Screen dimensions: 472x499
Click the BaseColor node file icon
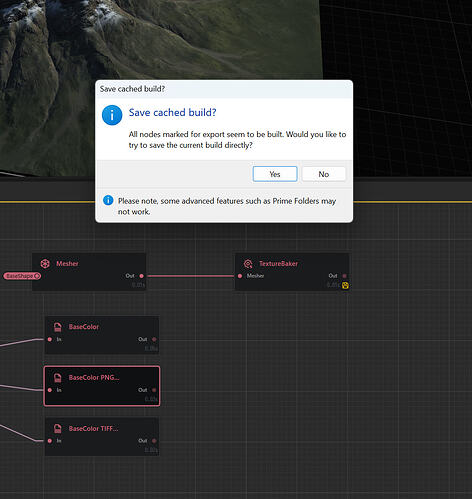tap(58, 327)
